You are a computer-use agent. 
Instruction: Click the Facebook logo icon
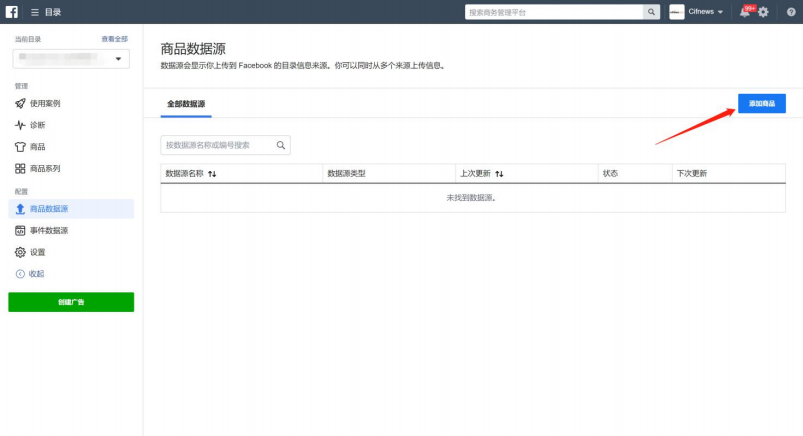click(x=11, y=12)
